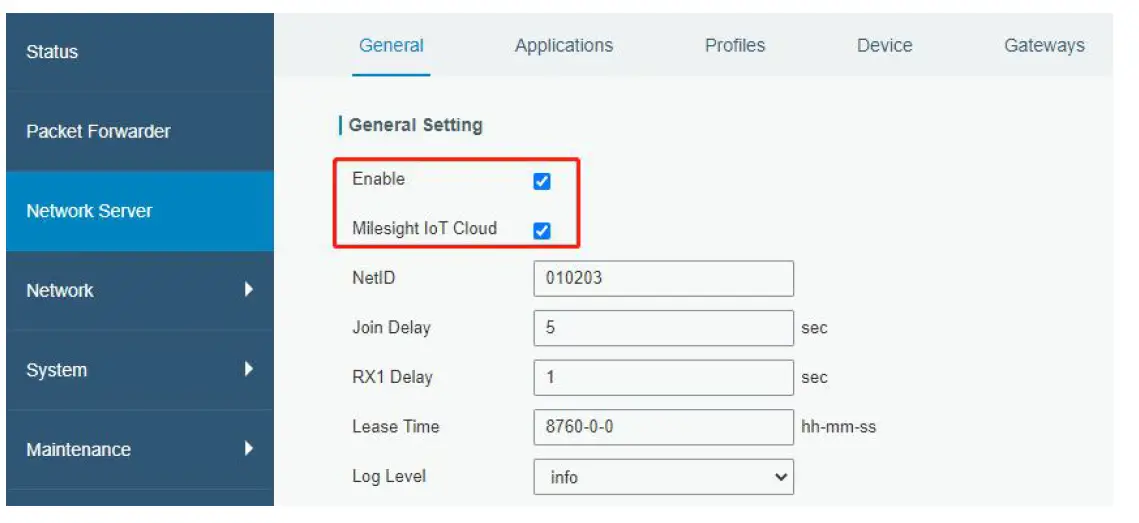Select the Lease Time input field
This screenshot has height=523, width=1139.
click(663, 427)
